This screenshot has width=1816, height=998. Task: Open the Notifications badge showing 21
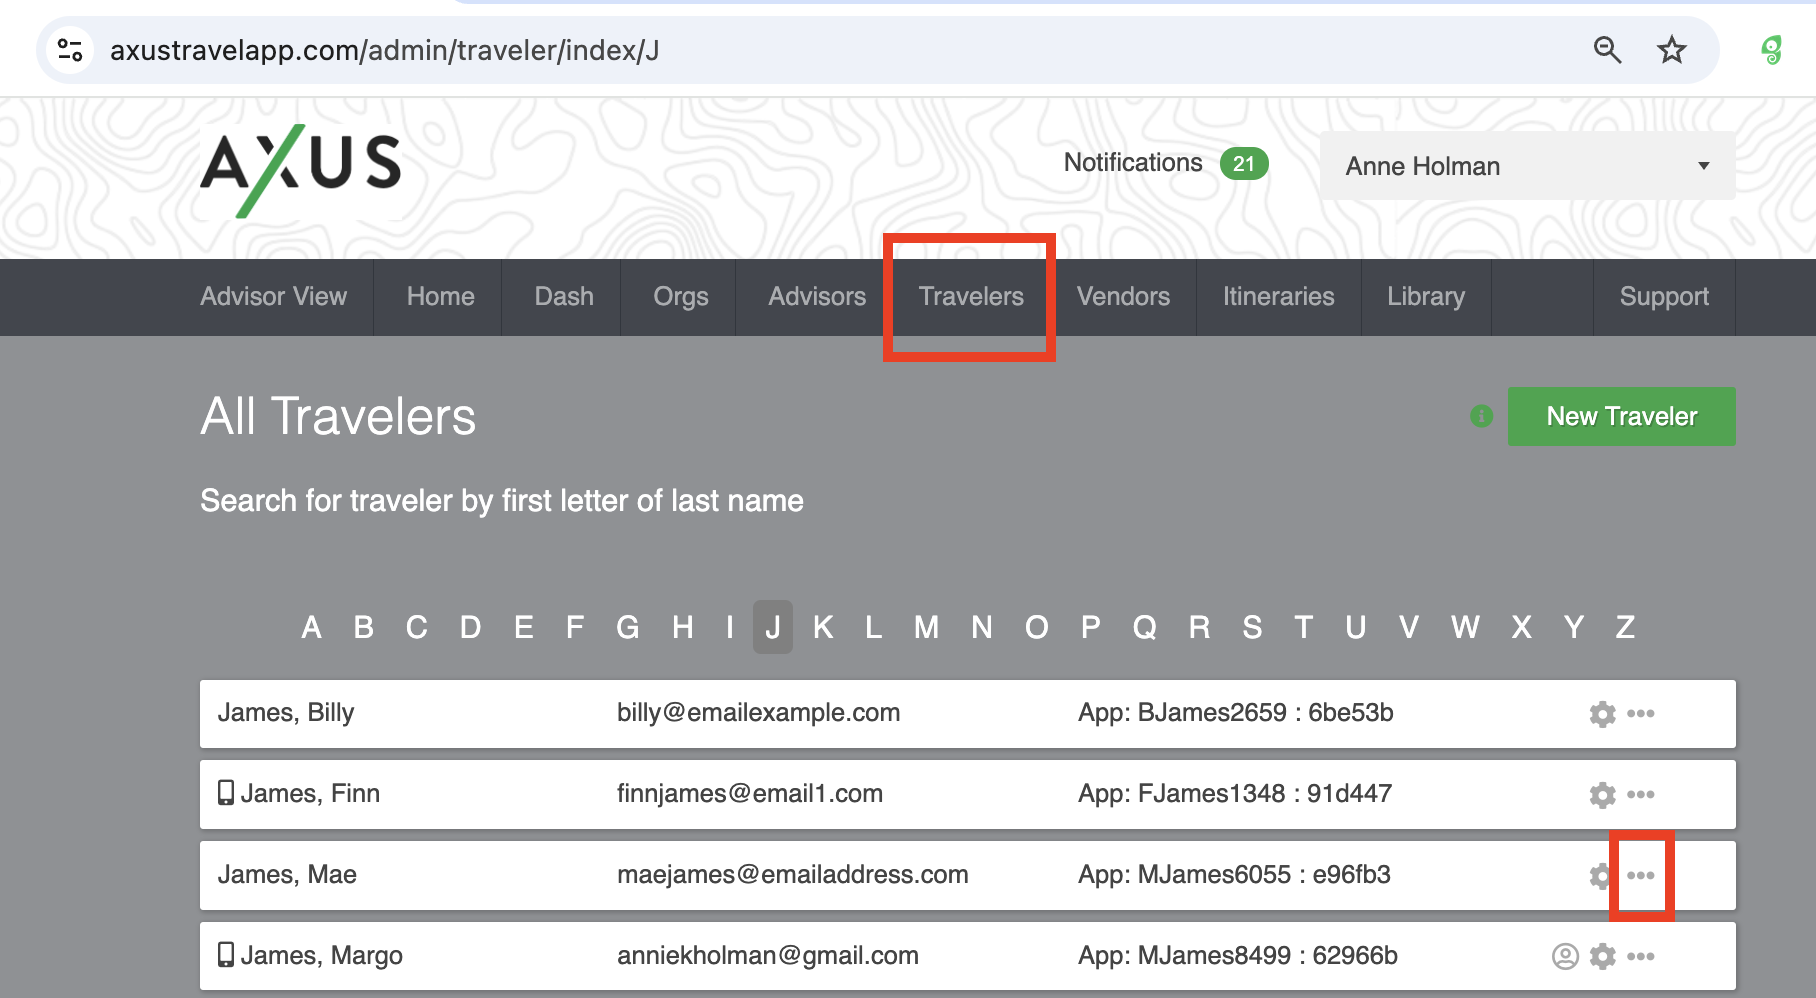coord(1243,164)
